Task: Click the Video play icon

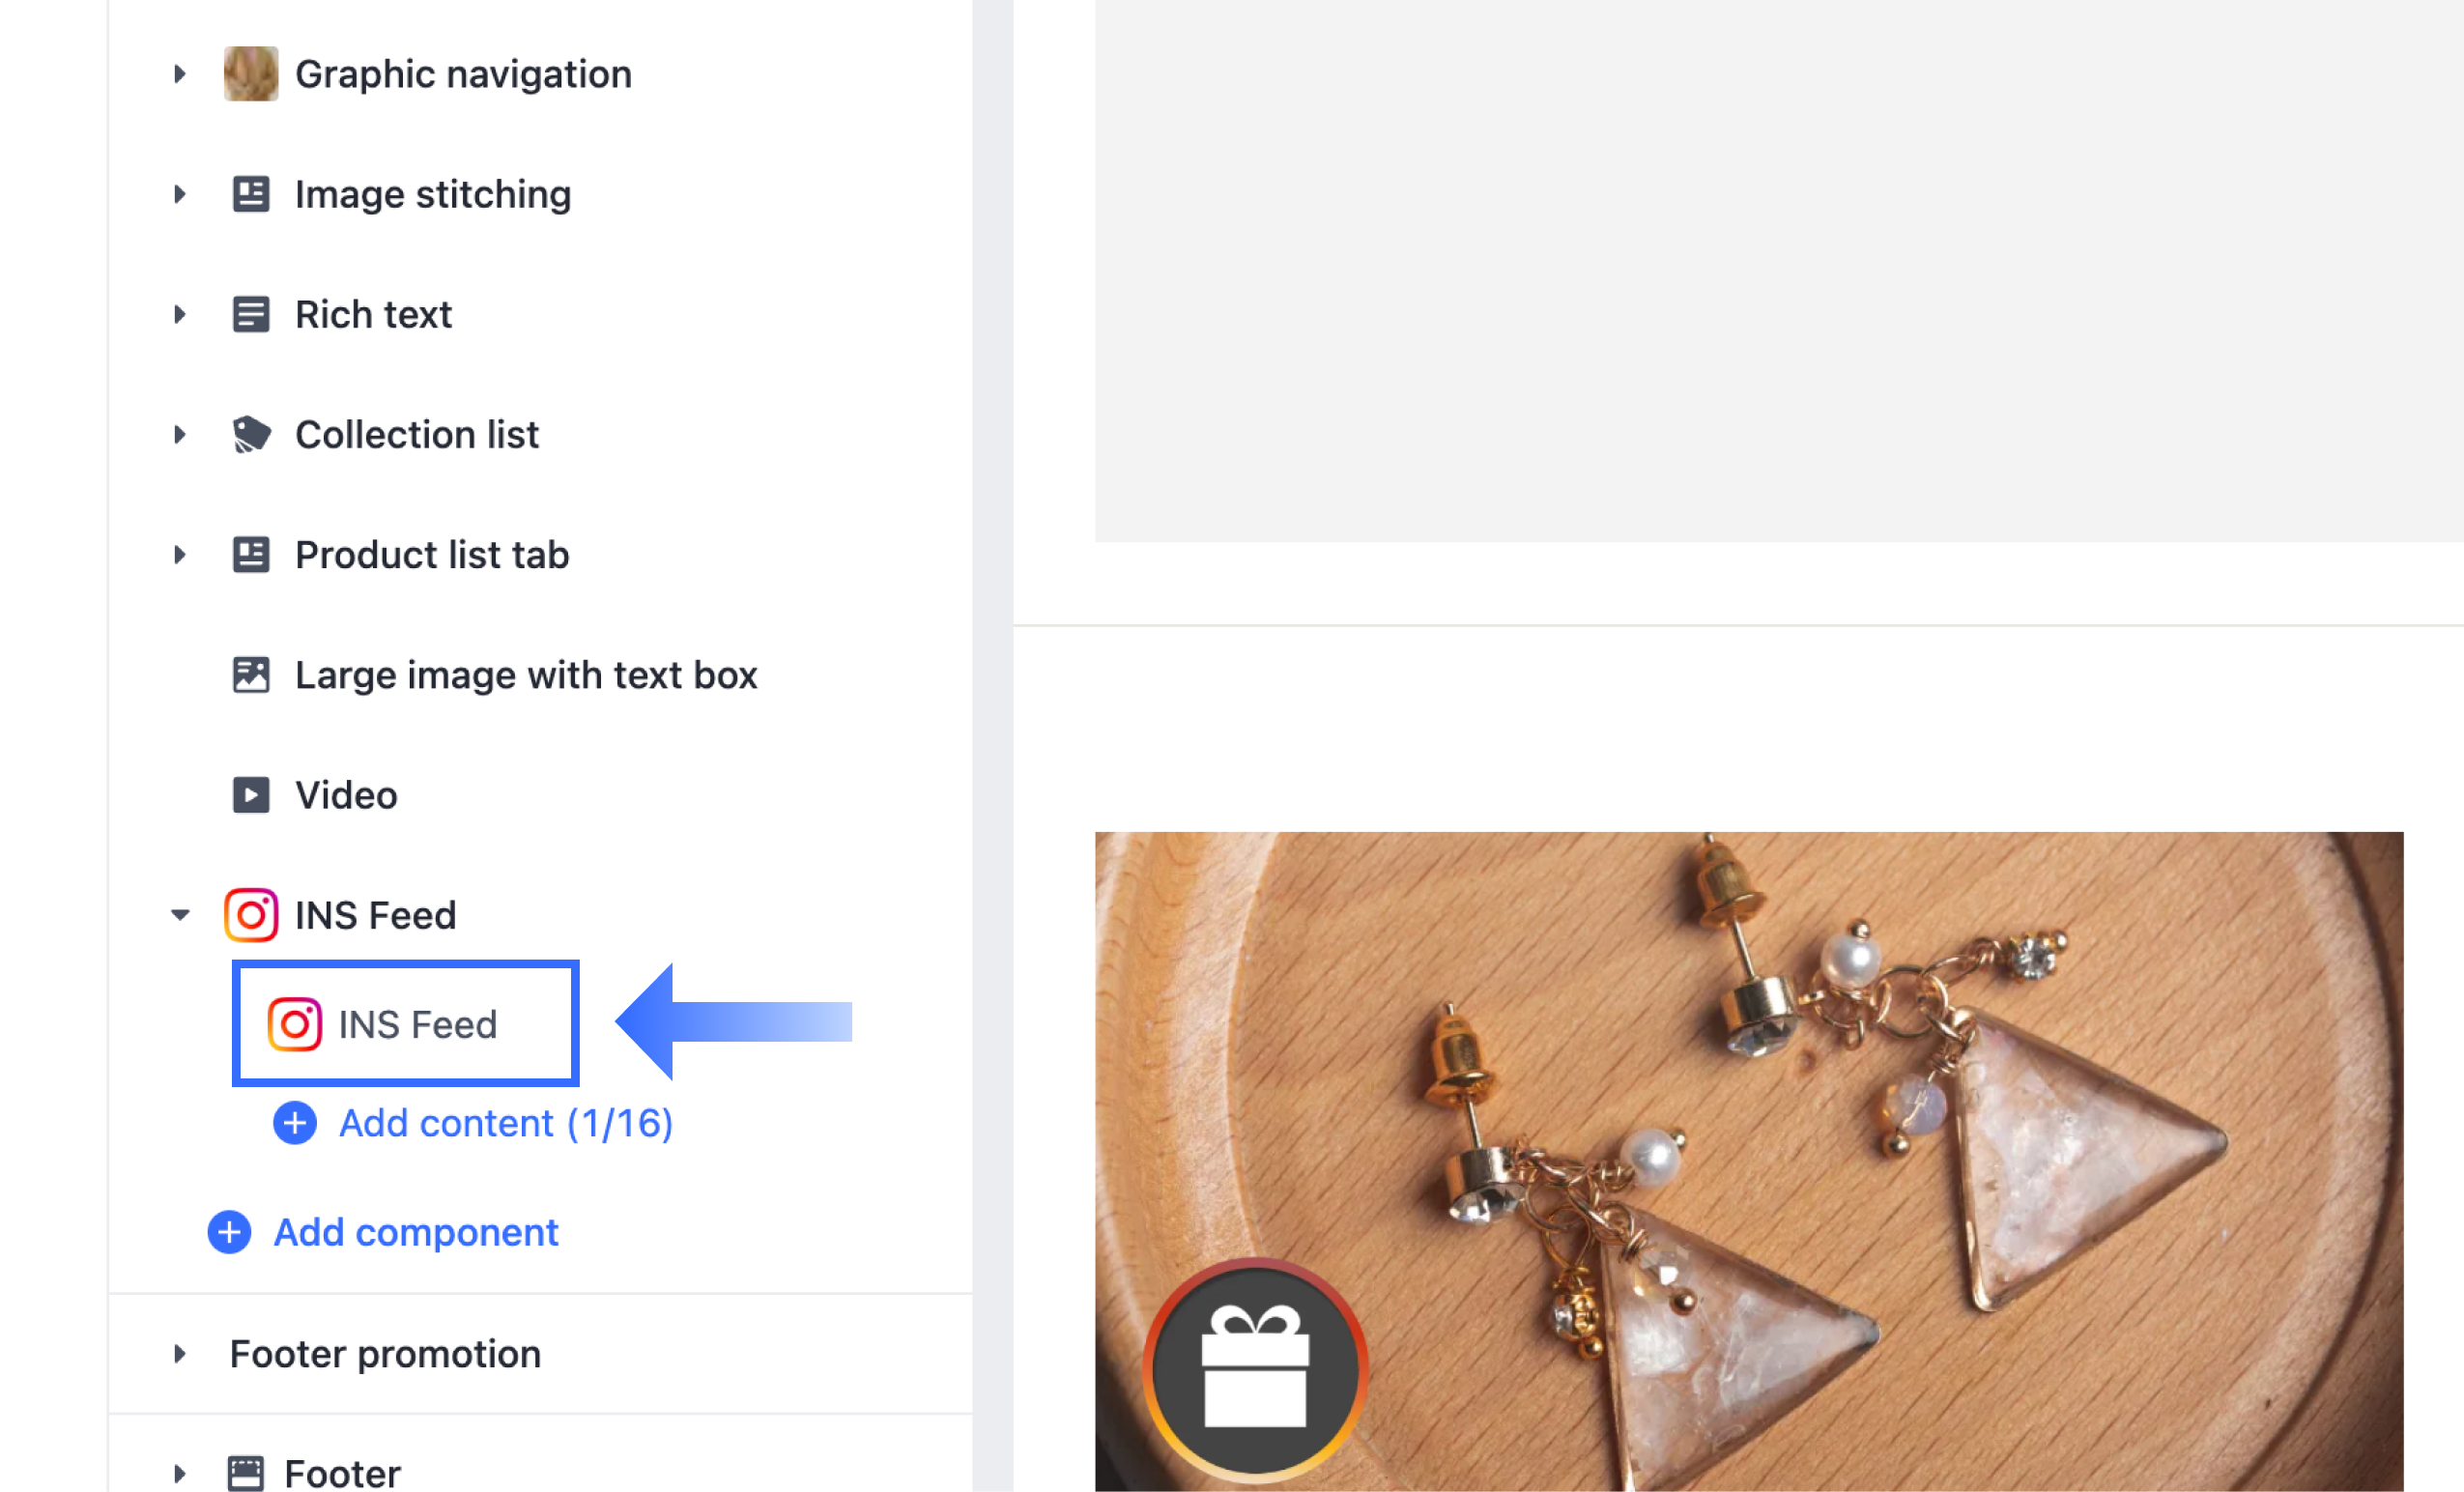Action: click(x=250, y=795)
